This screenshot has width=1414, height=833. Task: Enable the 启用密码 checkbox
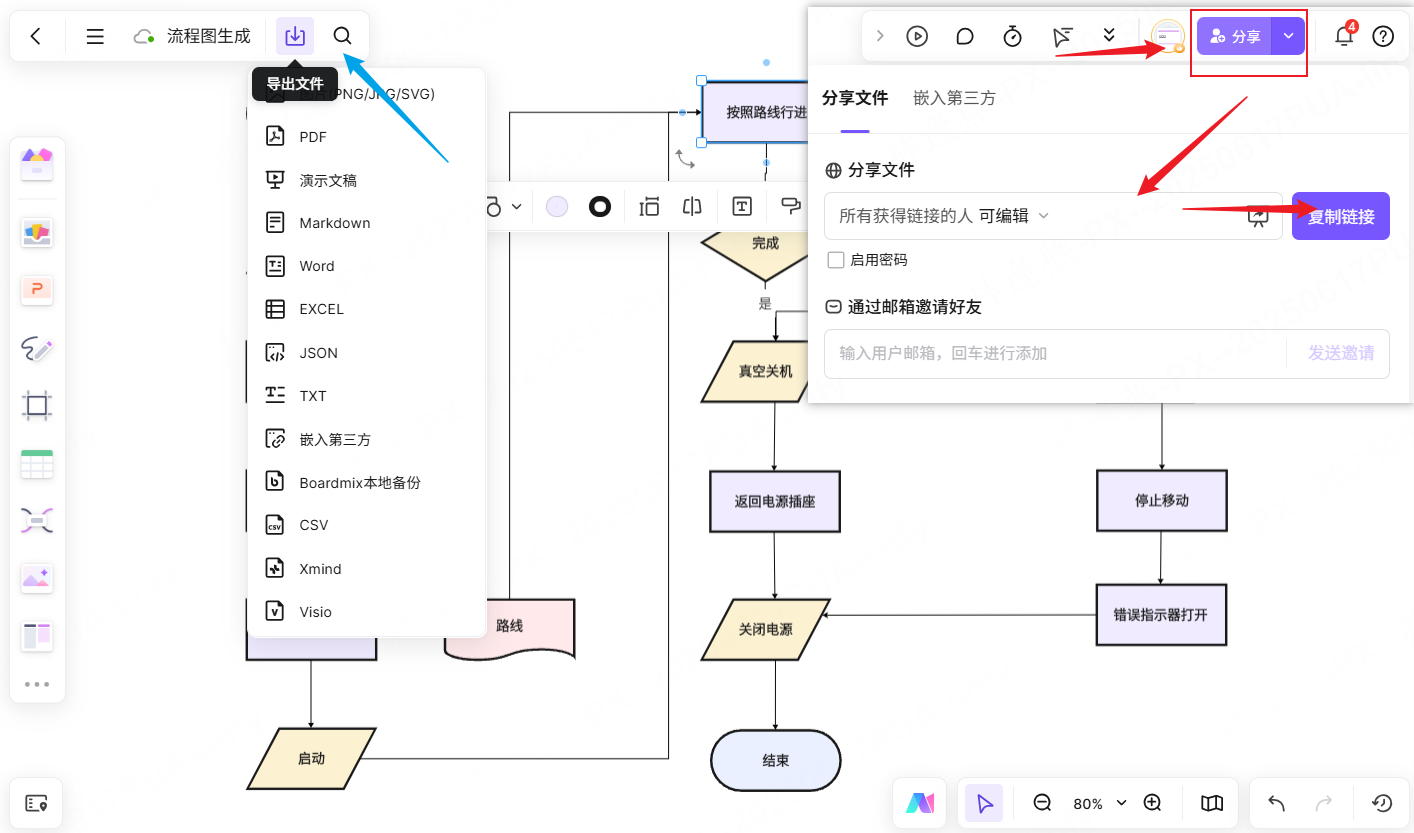pyautogui.click(x=836, y=260)
